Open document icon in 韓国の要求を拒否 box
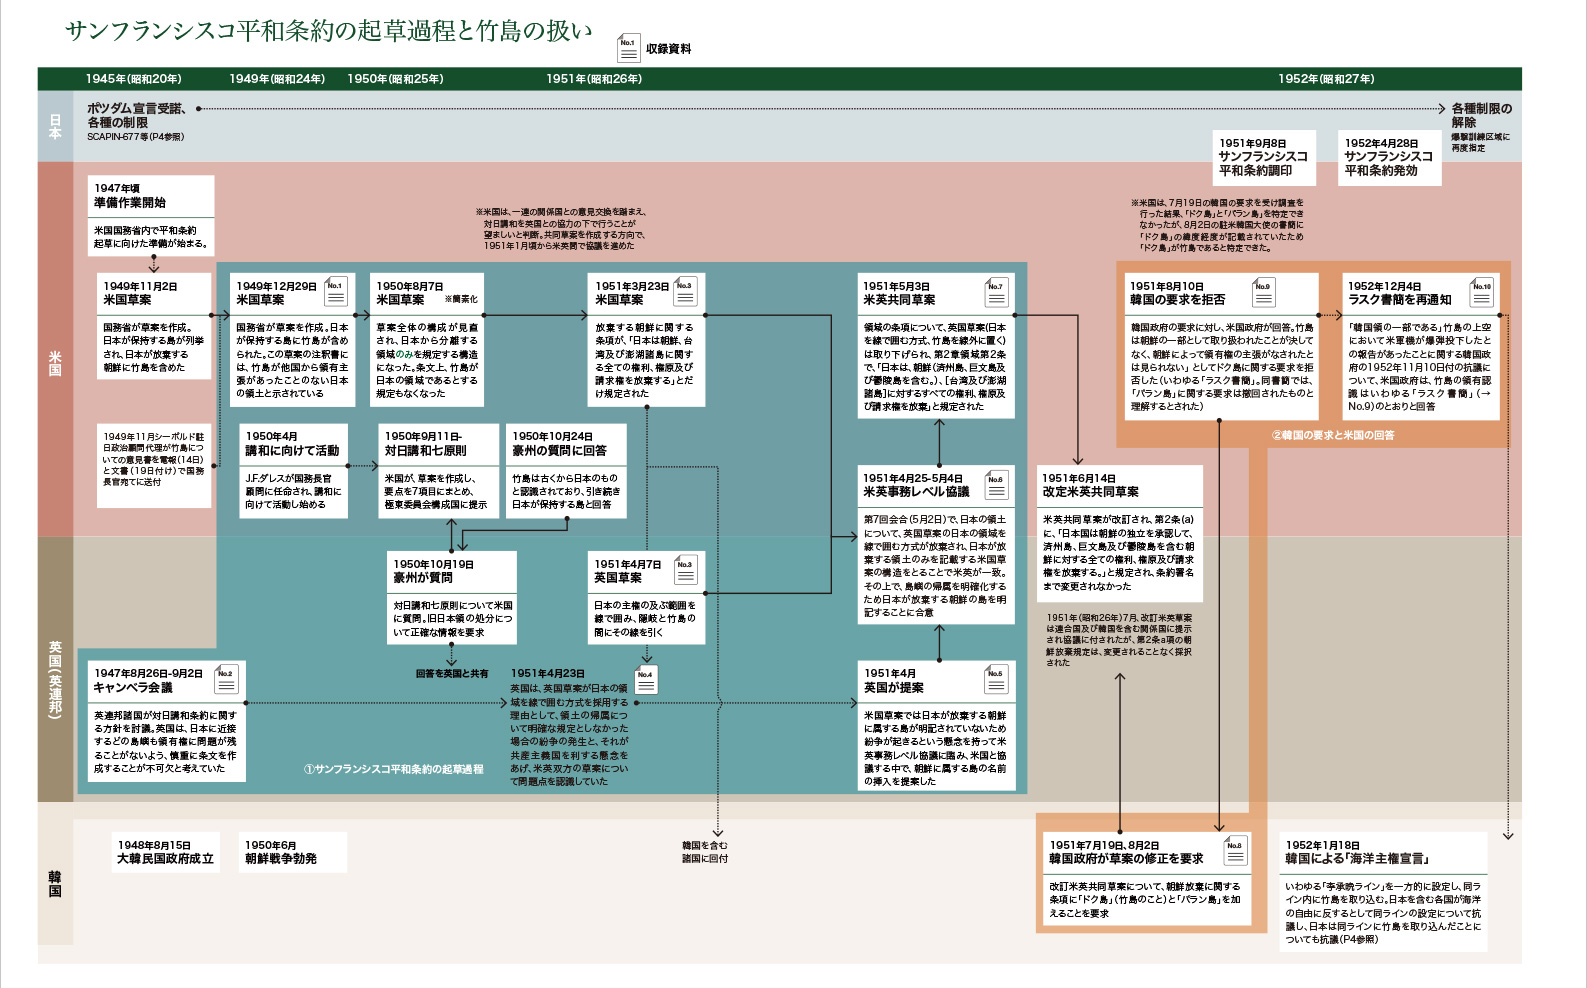The image size is (1587, 988). pos(1264,292)
